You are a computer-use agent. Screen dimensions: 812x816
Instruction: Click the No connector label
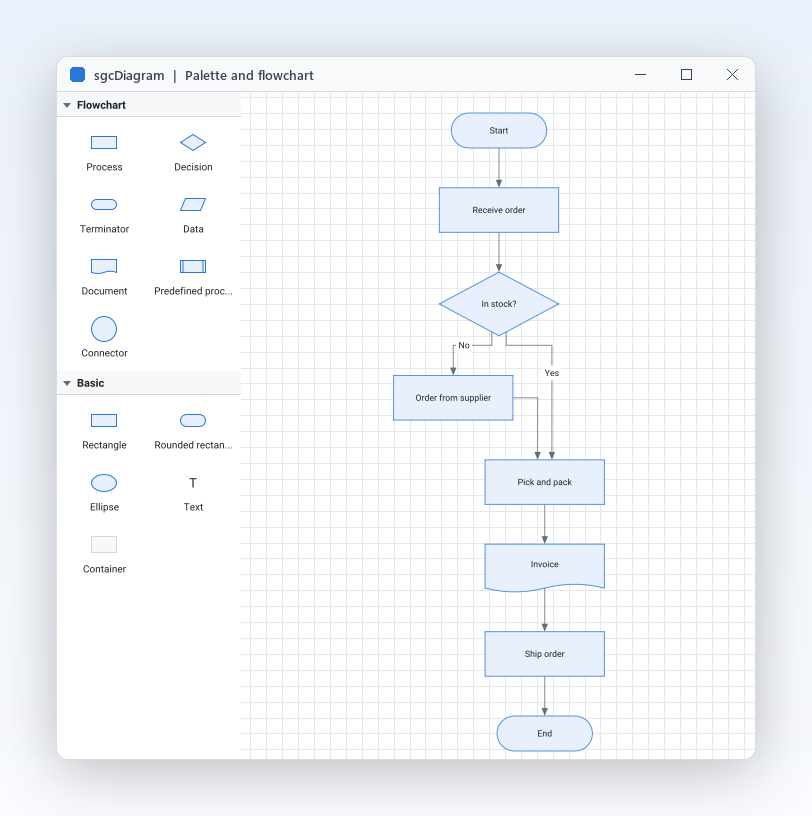[x=464, y=345]
